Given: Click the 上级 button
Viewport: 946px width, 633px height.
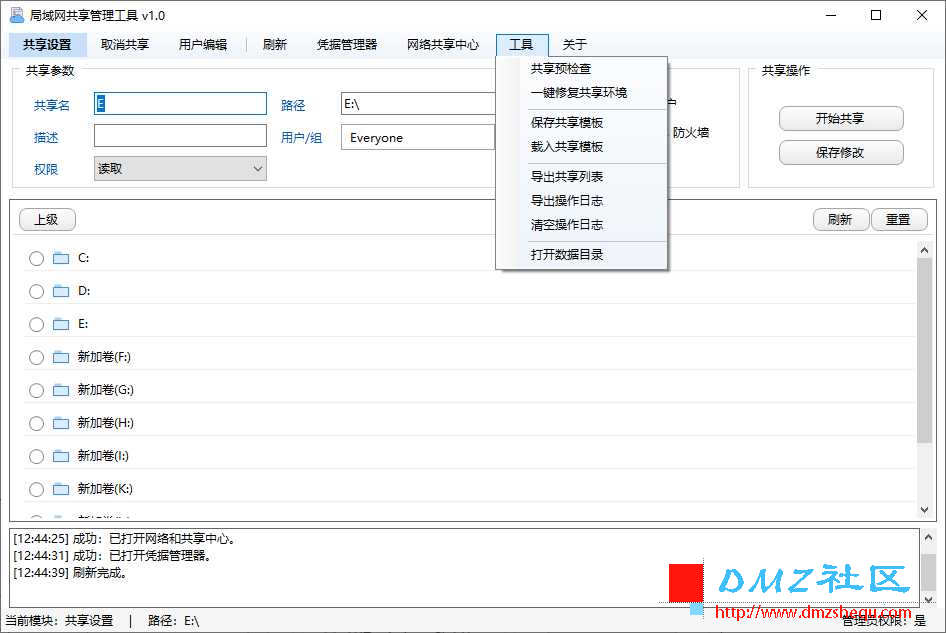Looking at the screenshot, I should coord(47,220).
